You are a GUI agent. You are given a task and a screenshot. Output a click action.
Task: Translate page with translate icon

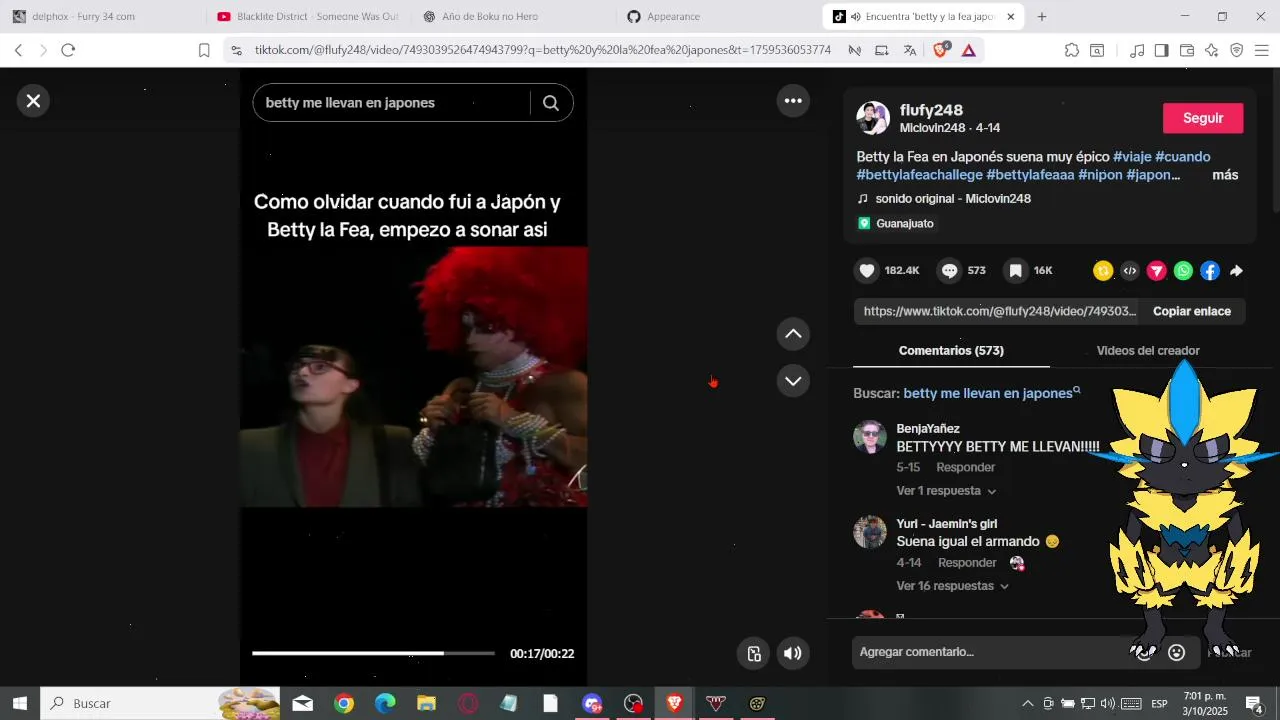(x=910, y=50)
